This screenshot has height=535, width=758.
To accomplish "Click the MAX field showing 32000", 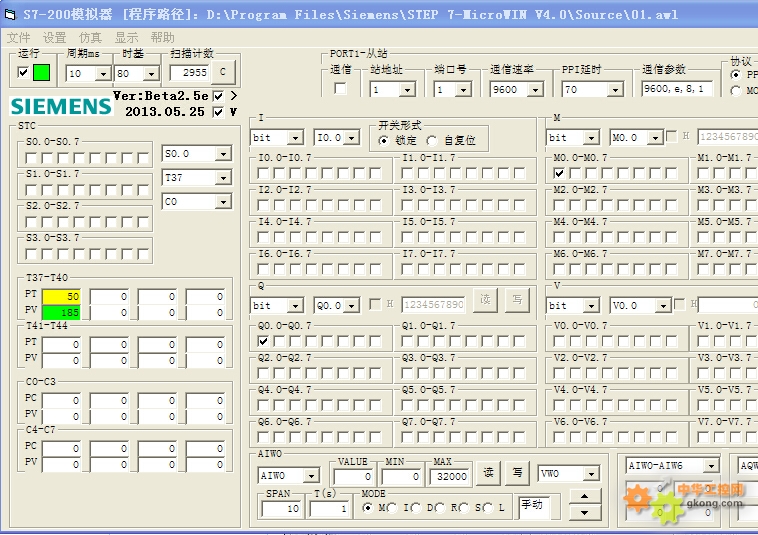I will 449,477.
